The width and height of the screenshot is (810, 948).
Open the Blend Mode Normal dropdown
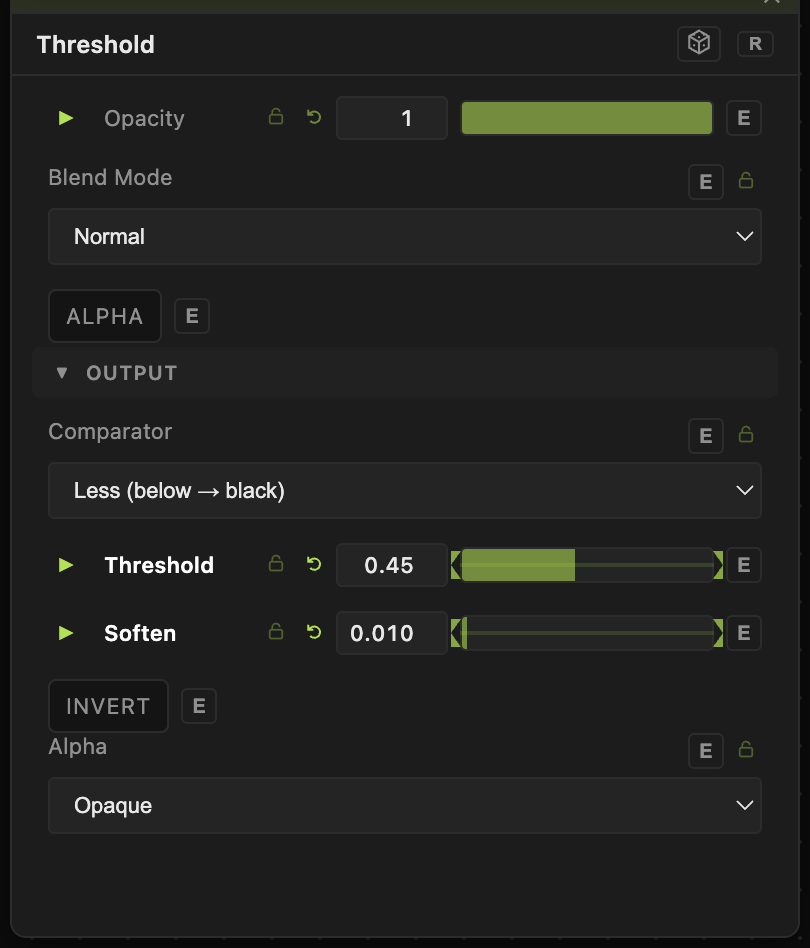pos(405,236)
